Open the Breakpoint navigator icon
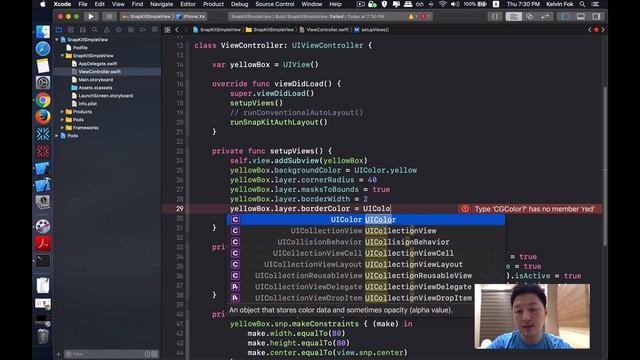 (x=142, y=30)
